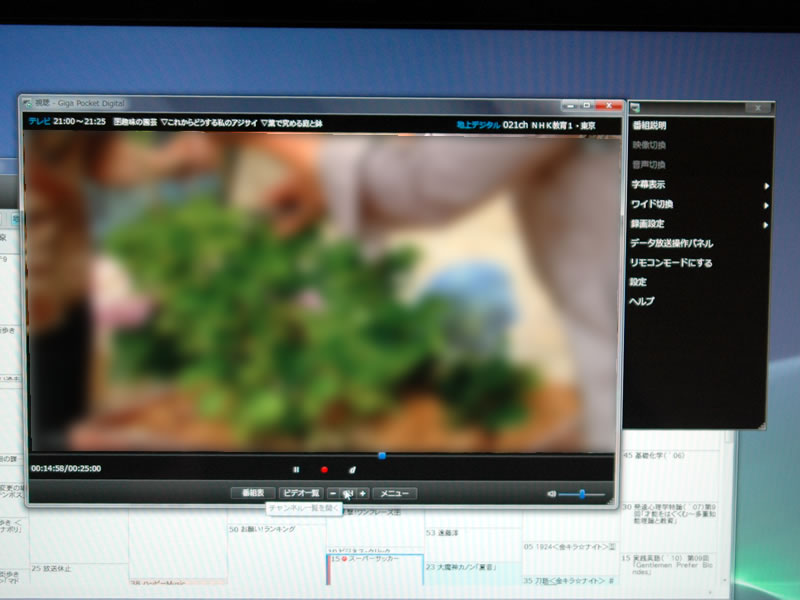The height and width of the screenshot is (600, 800).
Task: Choose リモコンモードにする menu item
Action: (670, 263)
